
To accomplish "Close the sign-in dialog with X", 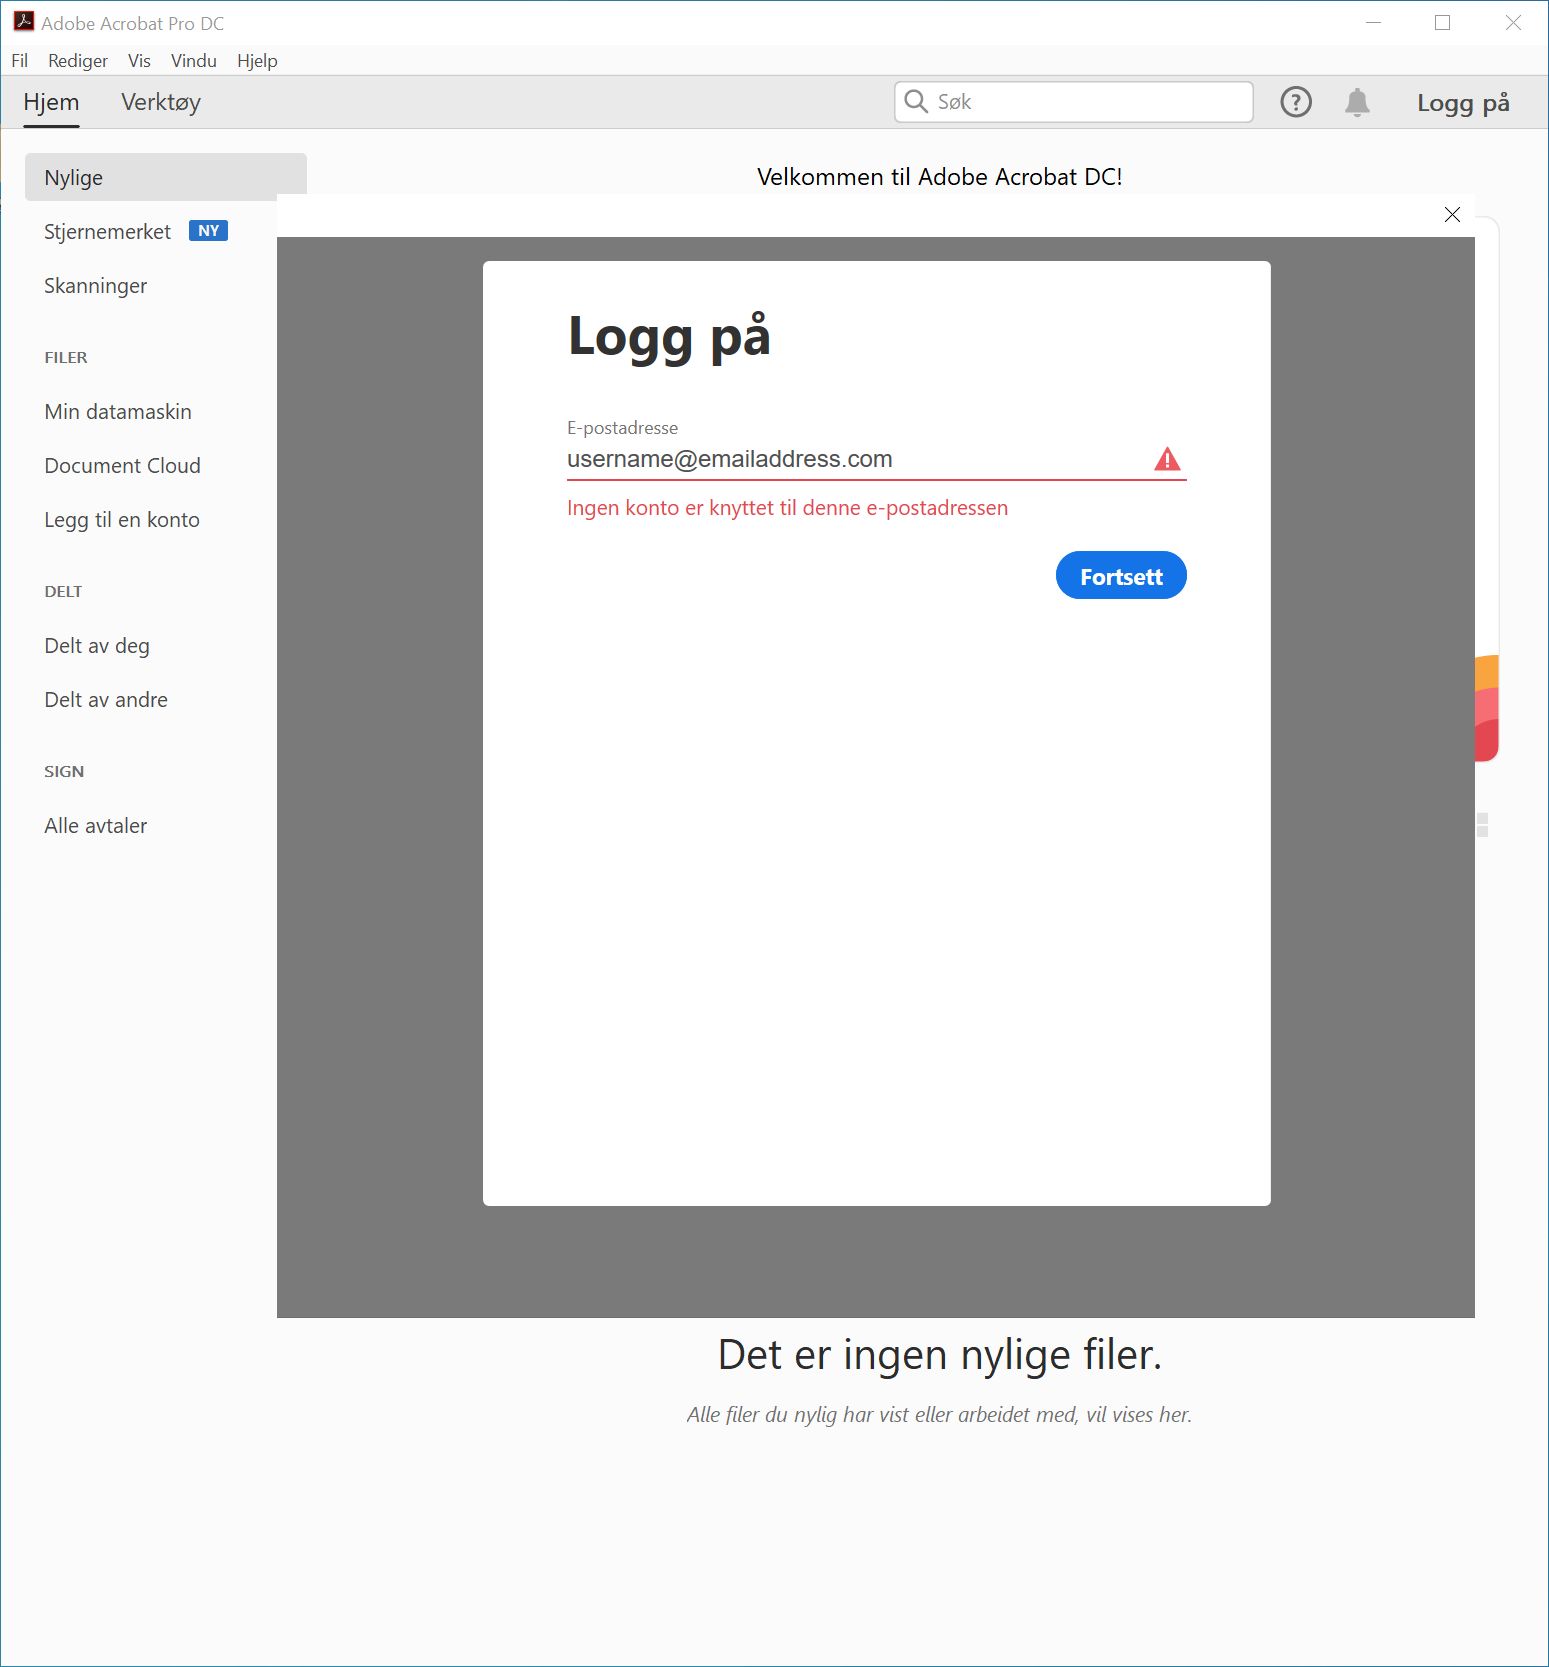I will pyautogui.click(x=1452, y=214).
